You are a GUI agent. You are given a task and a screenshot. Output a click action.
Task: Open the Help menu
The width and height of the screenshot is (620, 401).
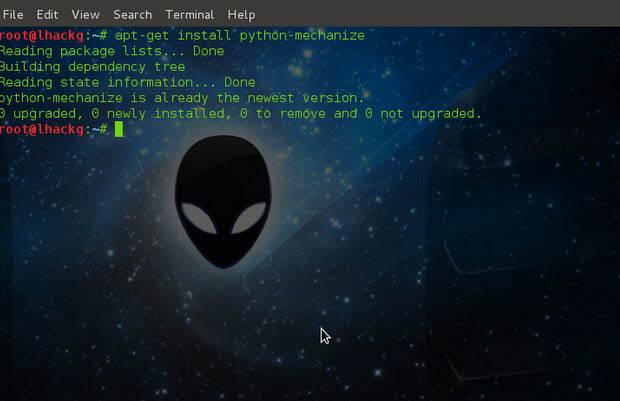coord(241,15)
